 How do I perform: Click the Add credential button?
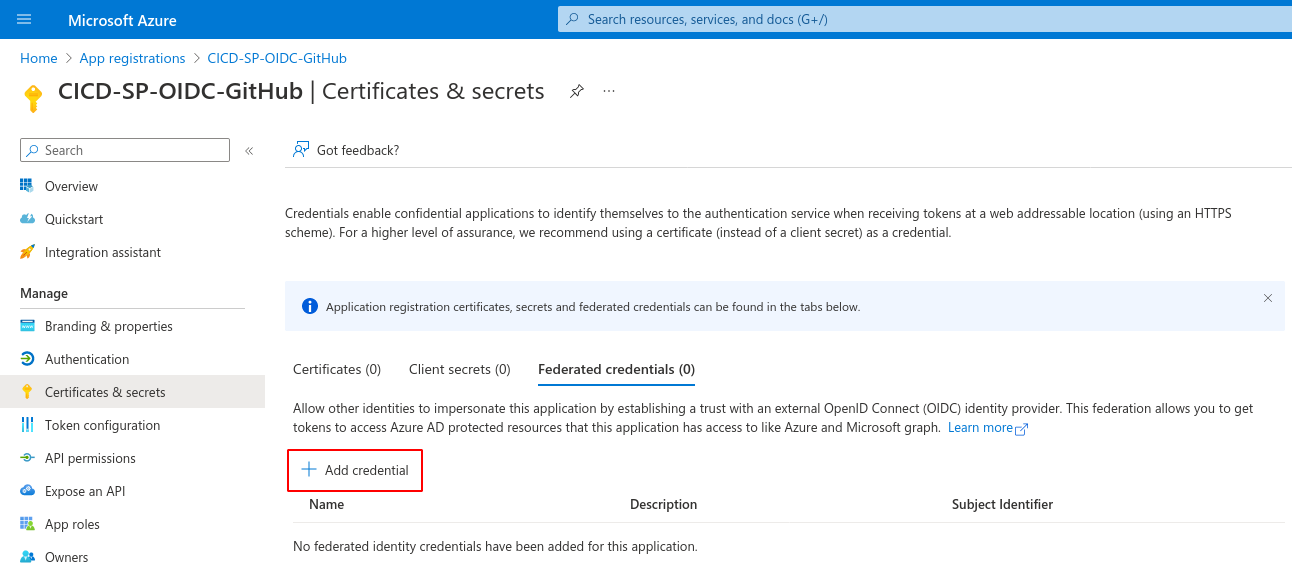pyautogui.click(x=355, y=470)
